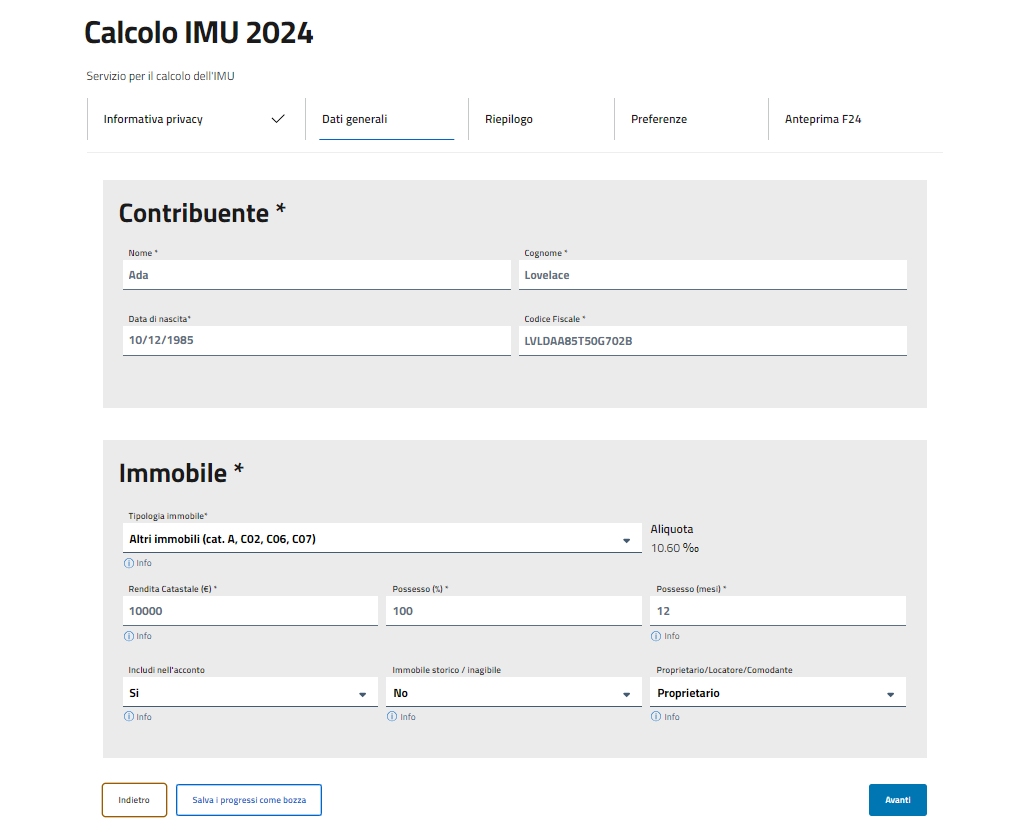Focus the Rendita Catastale field

point(250,611)
